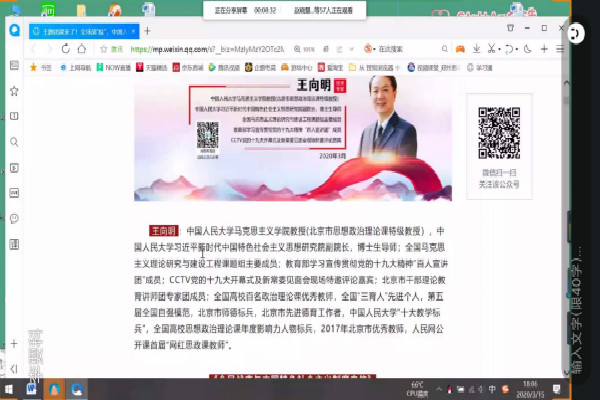Viewport: 600px width, 400px height.
Task: Open the sidebar search magnifier
Action: [x=14, y=142]
